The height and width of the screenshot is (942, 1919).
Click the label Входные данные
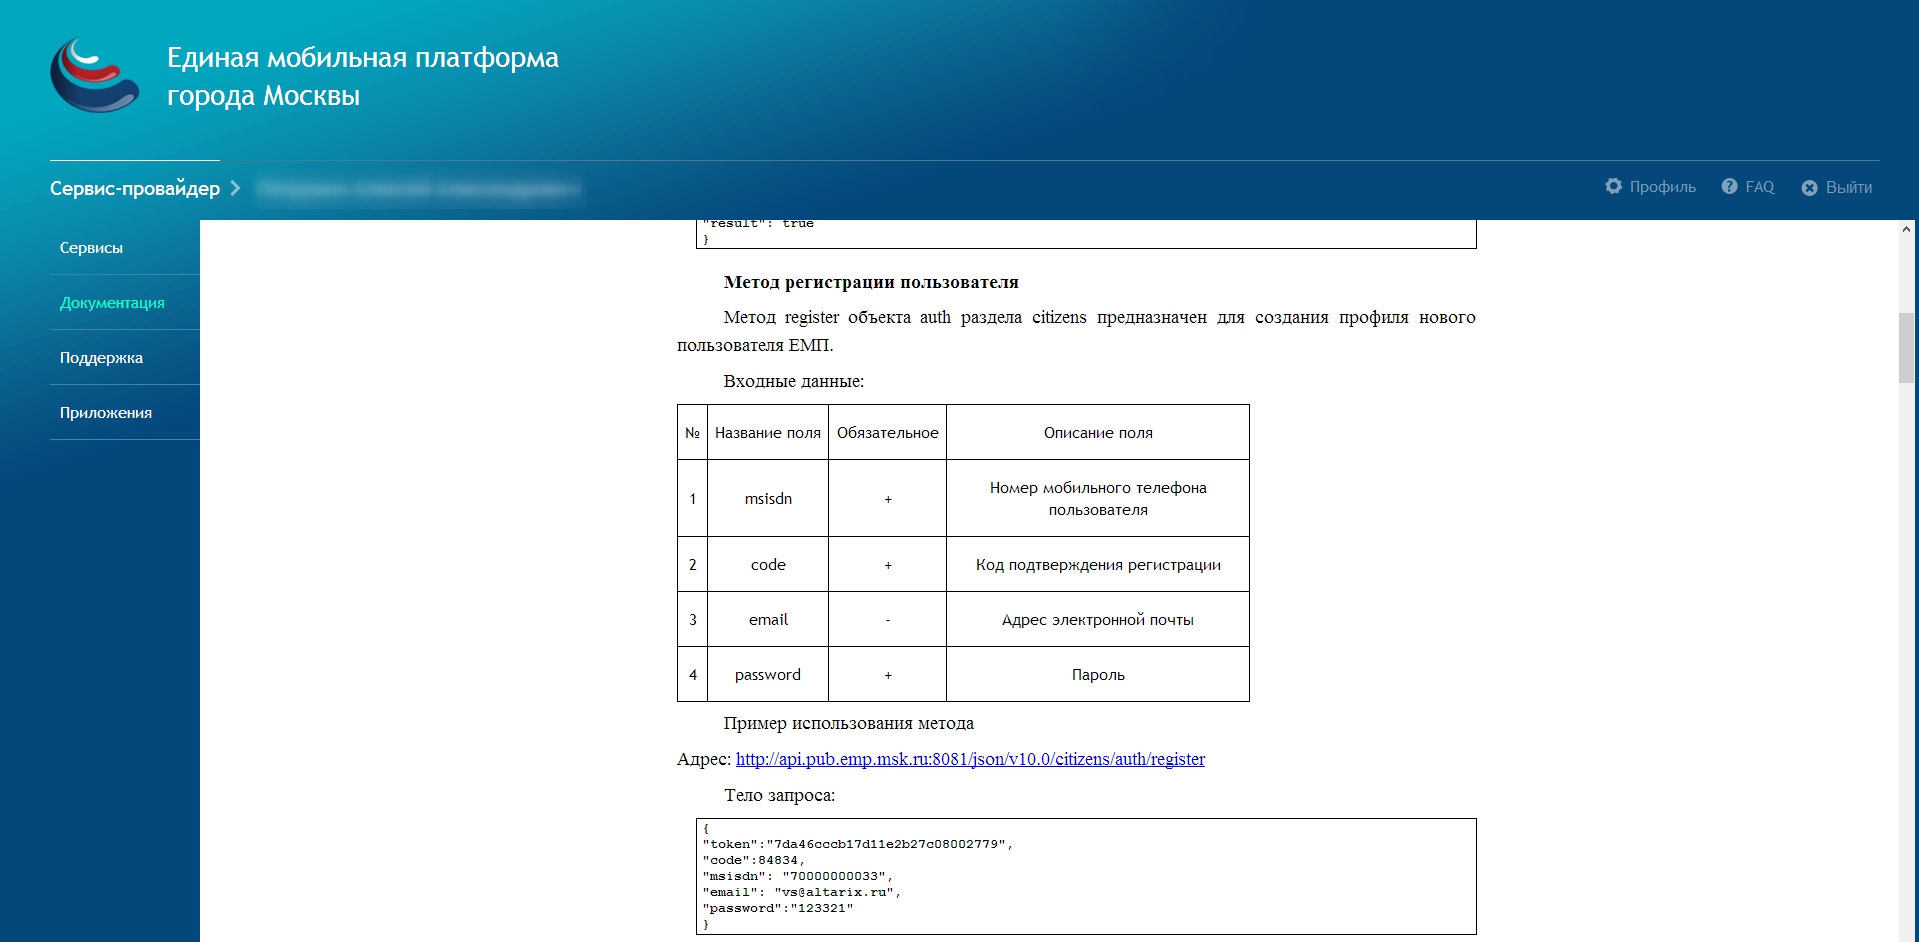click(794, 381)
